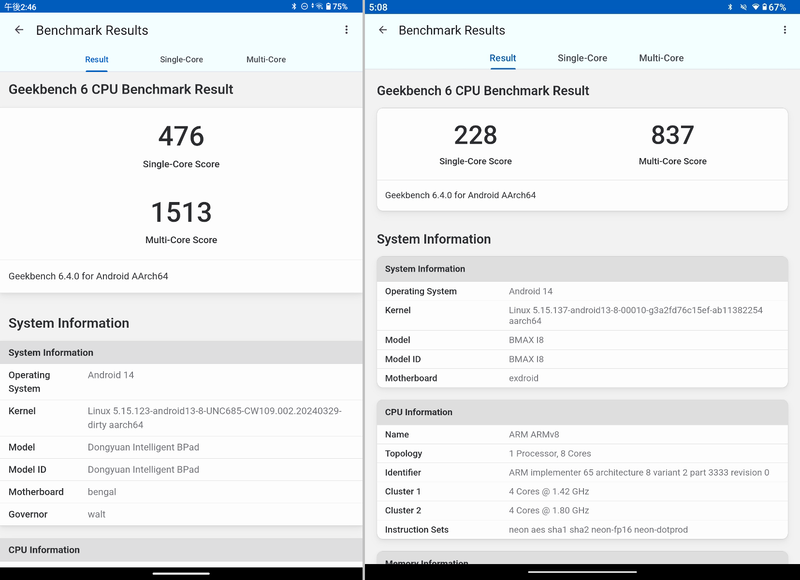Click the alarm icon in left status bar
This screenshot has height=580, width=800.
(x=305, y=7)
